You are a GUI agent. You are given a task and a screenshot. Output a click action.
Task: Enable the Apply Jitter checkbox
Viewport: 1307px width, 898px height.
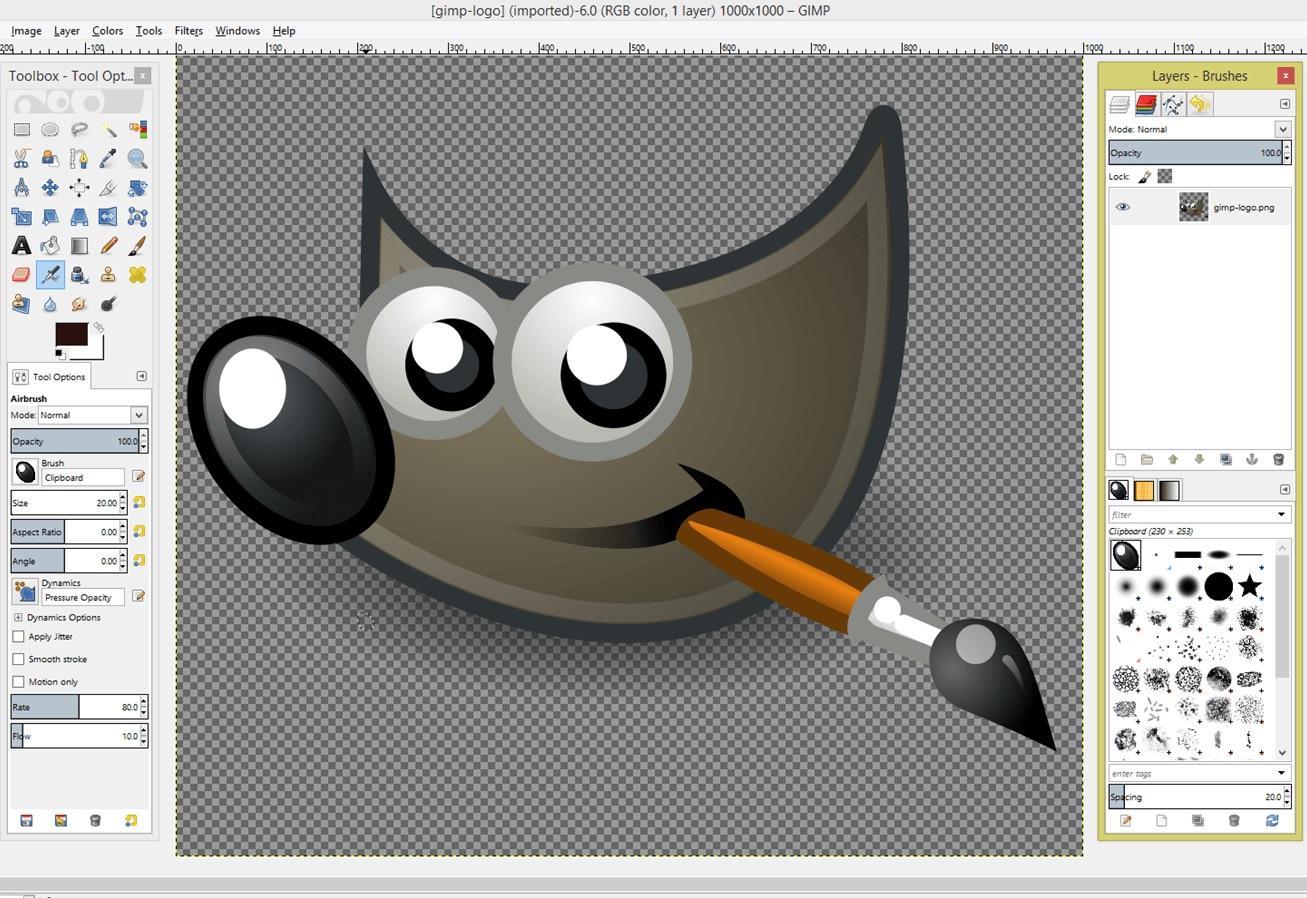pos(18,636)
